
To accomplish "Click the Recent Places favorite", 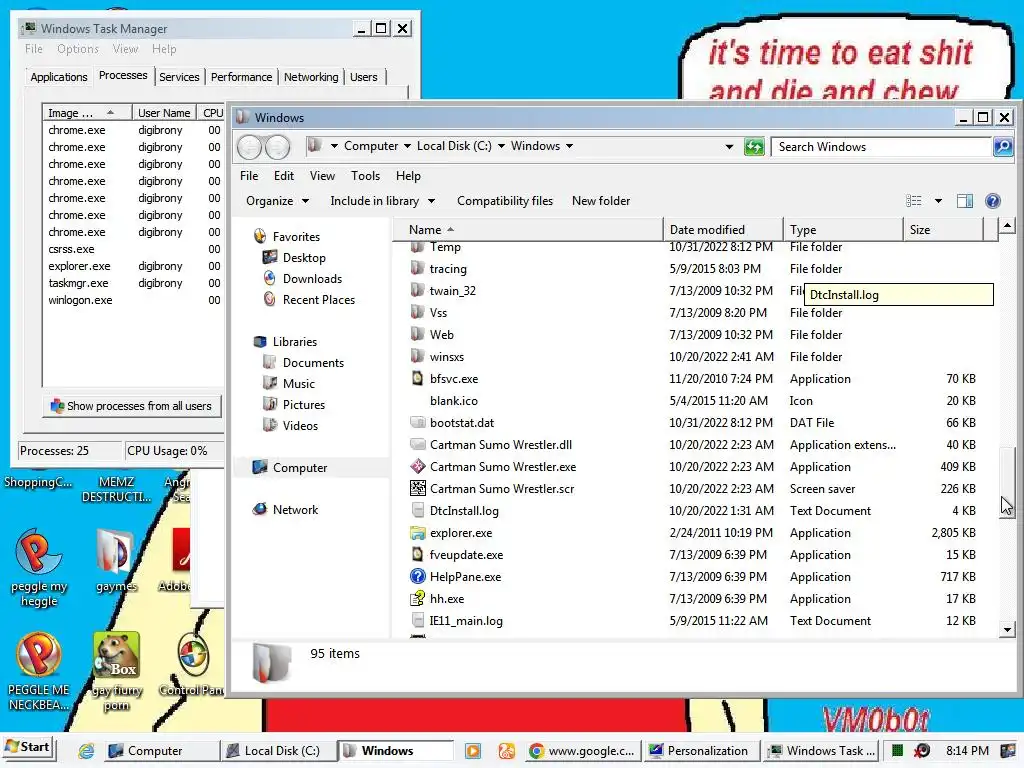I will point(319,300).
